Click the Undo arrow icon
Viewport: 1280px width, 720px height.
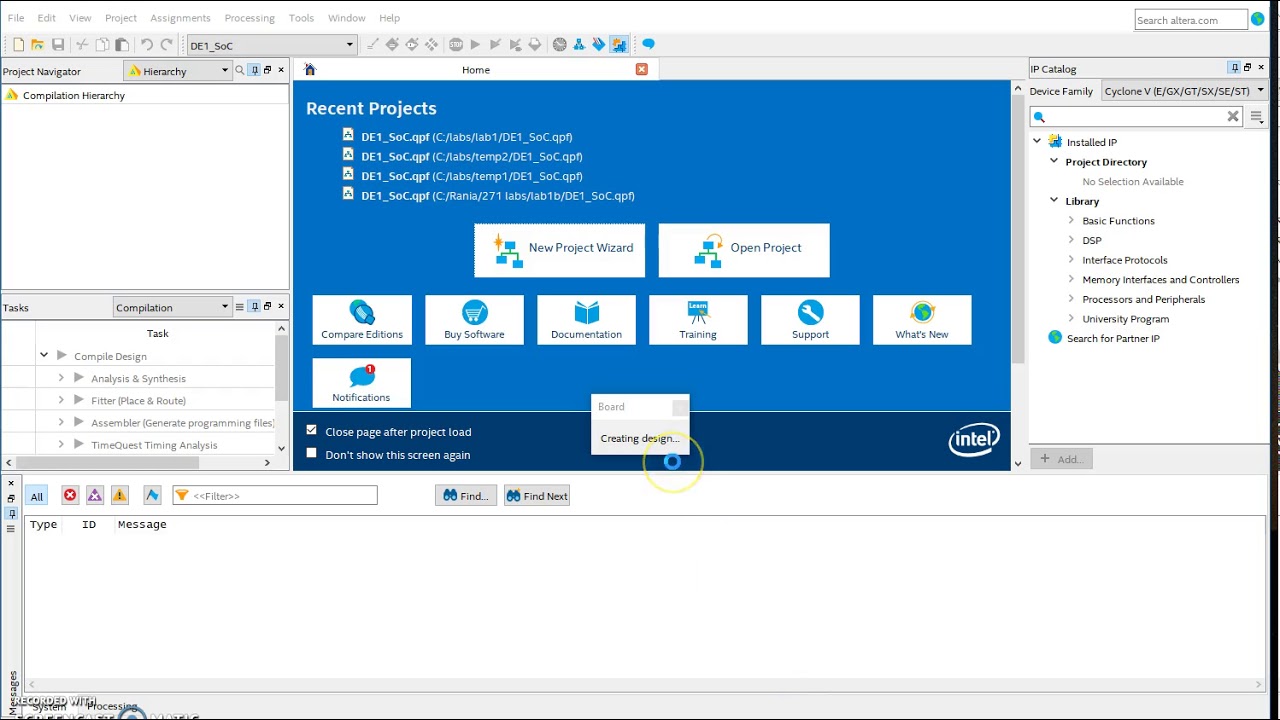(147, 45)
